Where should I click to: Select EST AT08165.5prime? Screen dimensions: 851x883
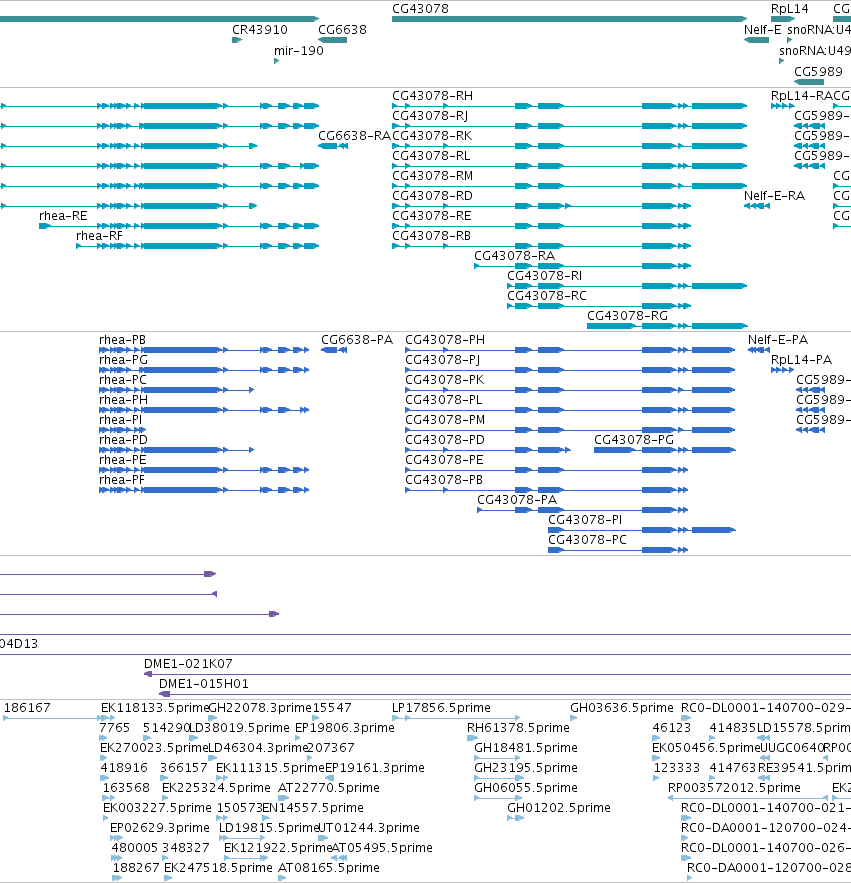[x=282, y=878]
